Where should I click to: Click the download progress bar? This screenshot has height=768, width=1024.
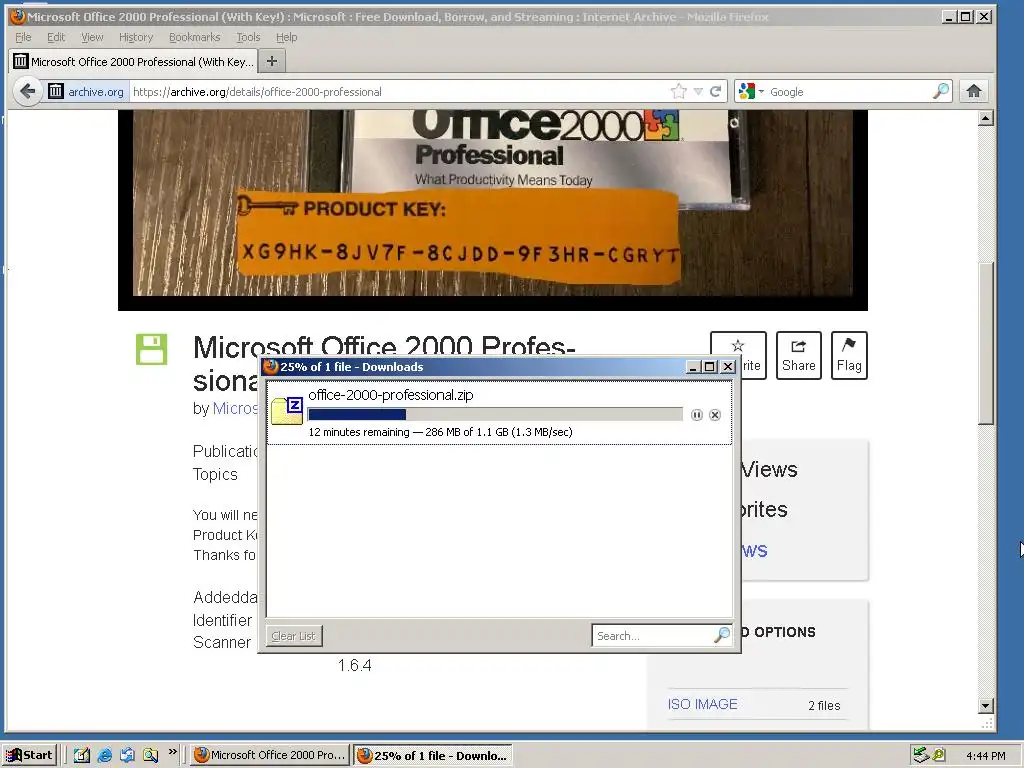coord(495,415)
